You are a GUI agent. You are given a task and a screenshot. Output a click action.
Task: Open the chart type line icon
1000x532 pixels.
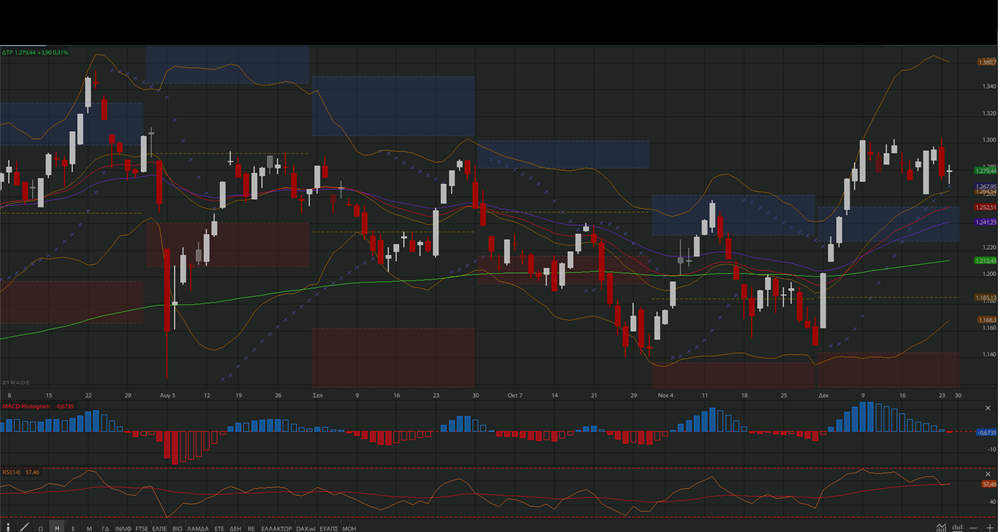click(x=941, y=527)
